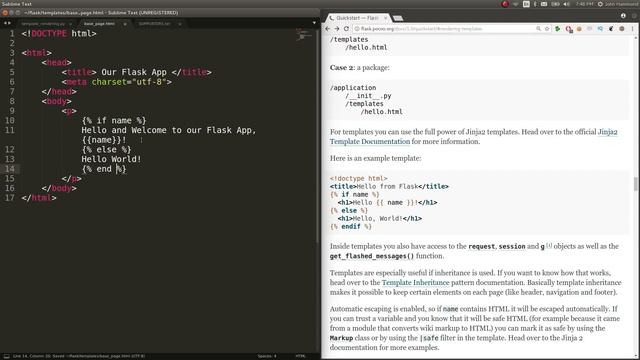This screenshot has width=640, height=360.
Task: Click the light blue extension icon
Action: (x=600, y=29)
